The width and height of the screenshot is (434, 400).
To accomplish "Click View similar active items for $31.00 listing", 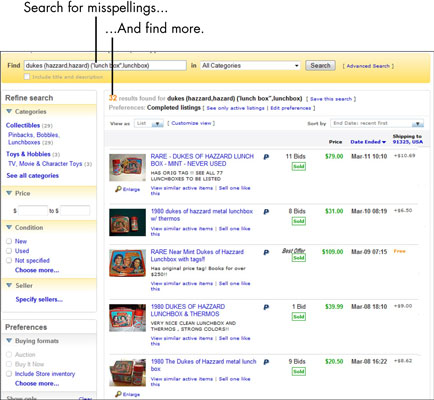I will (x=182, y=229).
